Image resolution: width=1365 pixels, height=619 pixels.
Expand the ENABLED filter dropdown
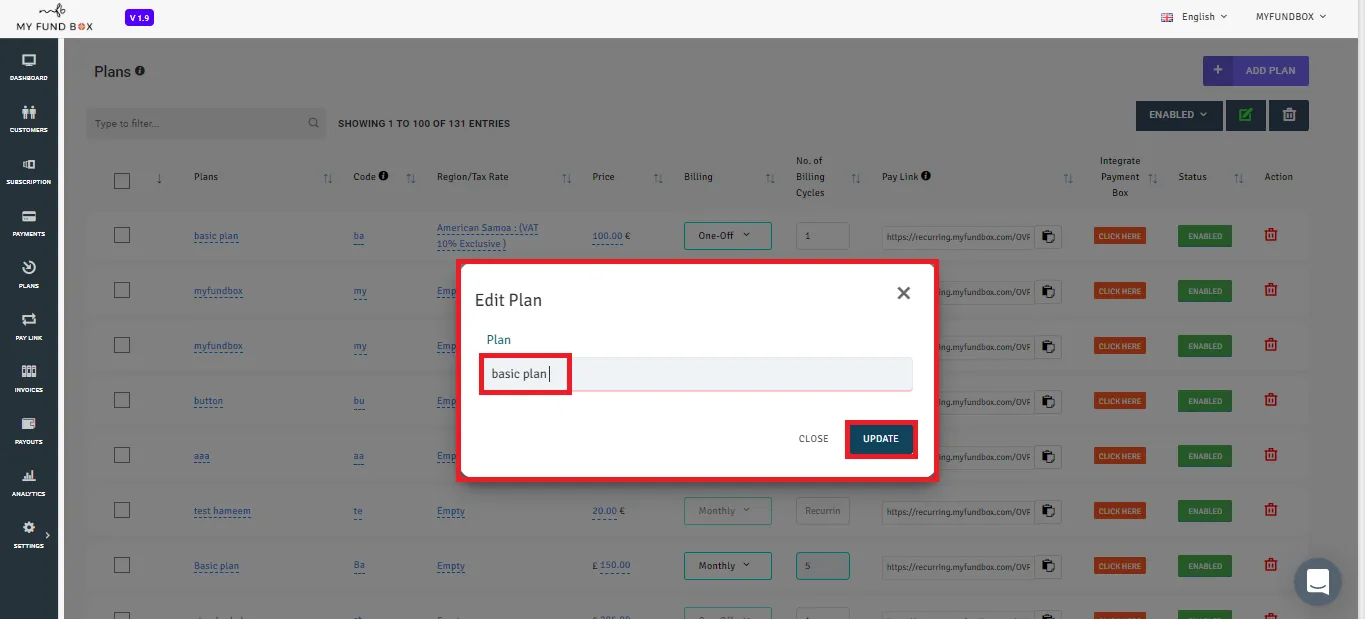tap(1178, 115)
